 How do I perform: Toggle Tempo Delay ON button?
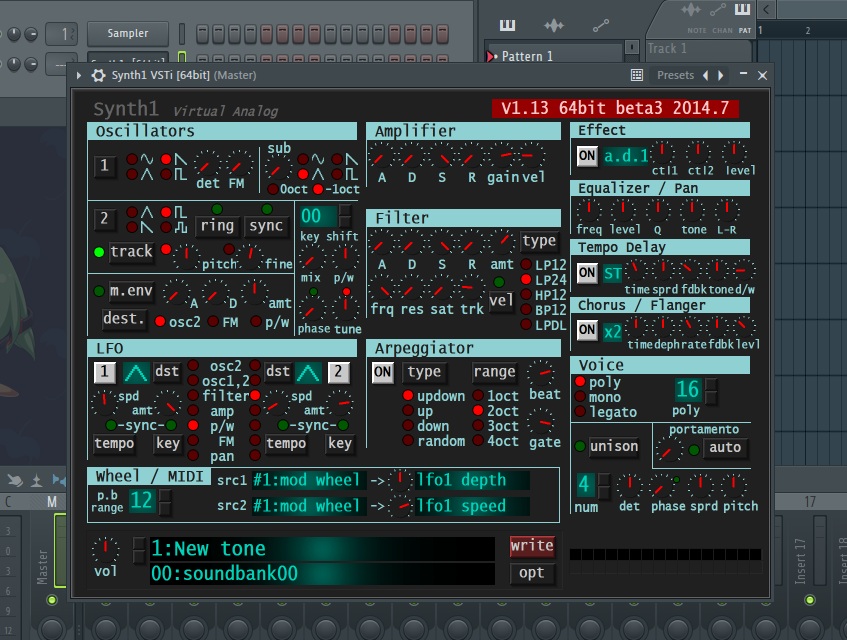587,272
